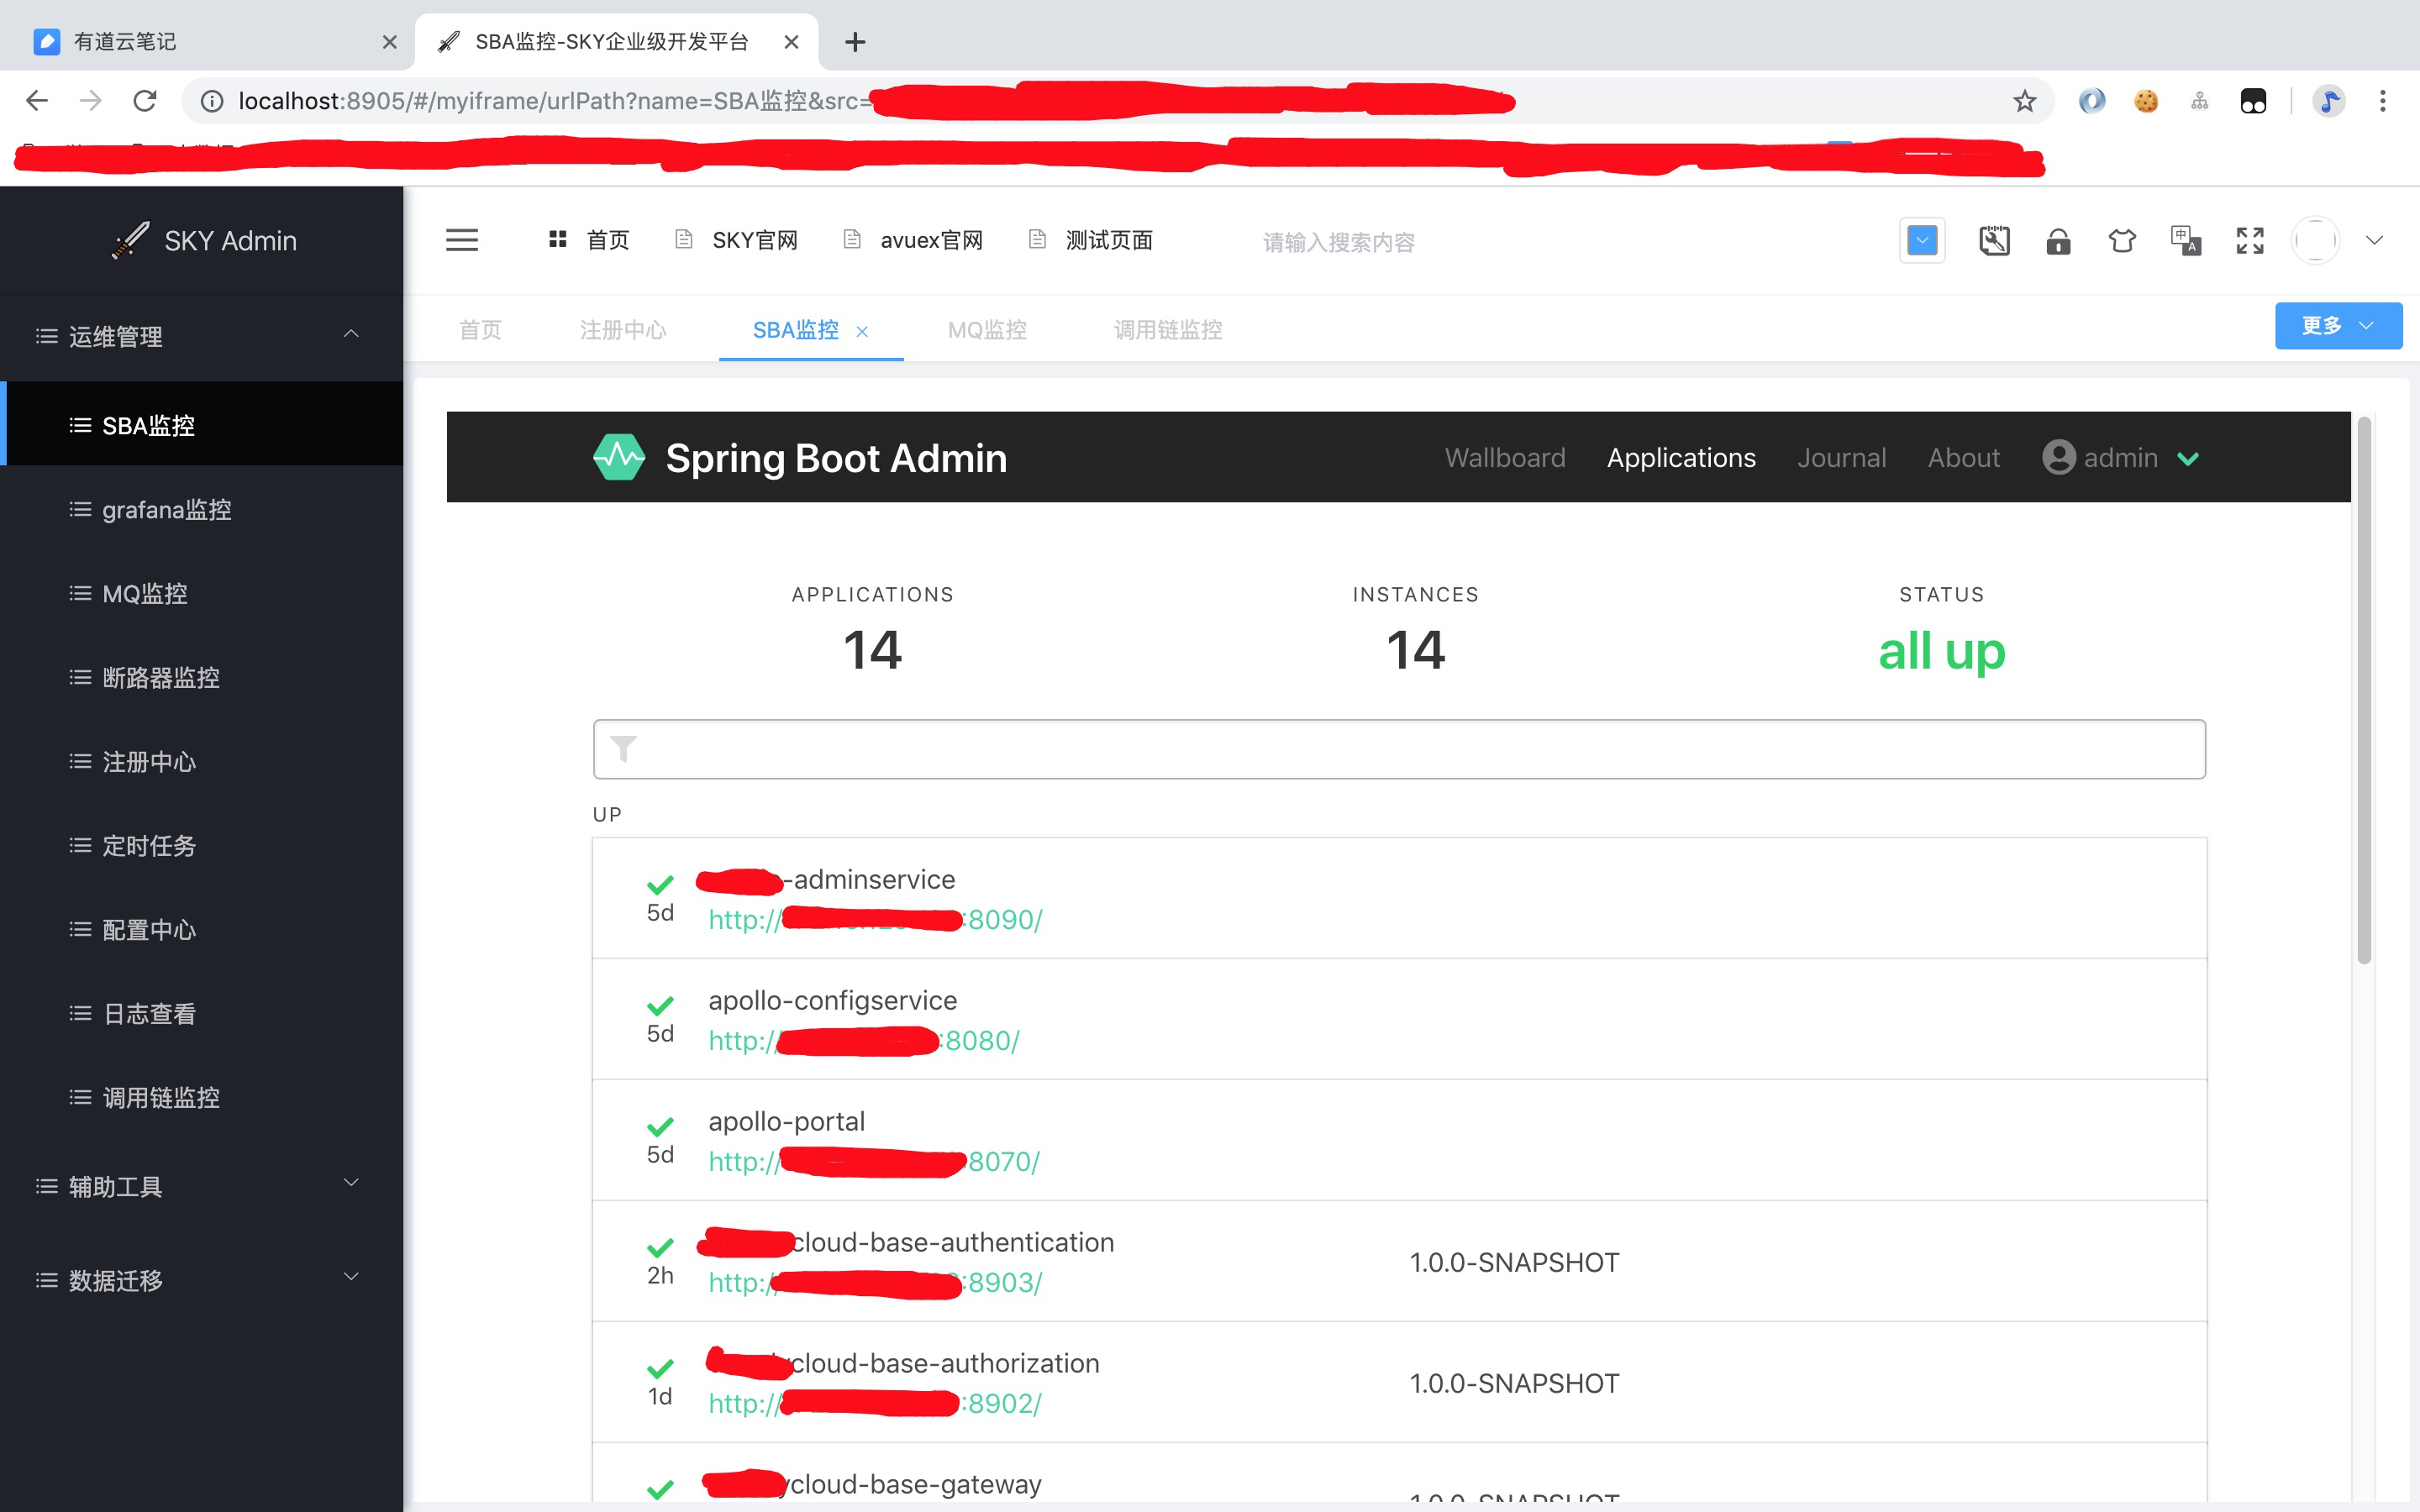Screen dimensions: 2420x1512
Task: Close the SBA监控 page tab
Action: coord(862,332)
